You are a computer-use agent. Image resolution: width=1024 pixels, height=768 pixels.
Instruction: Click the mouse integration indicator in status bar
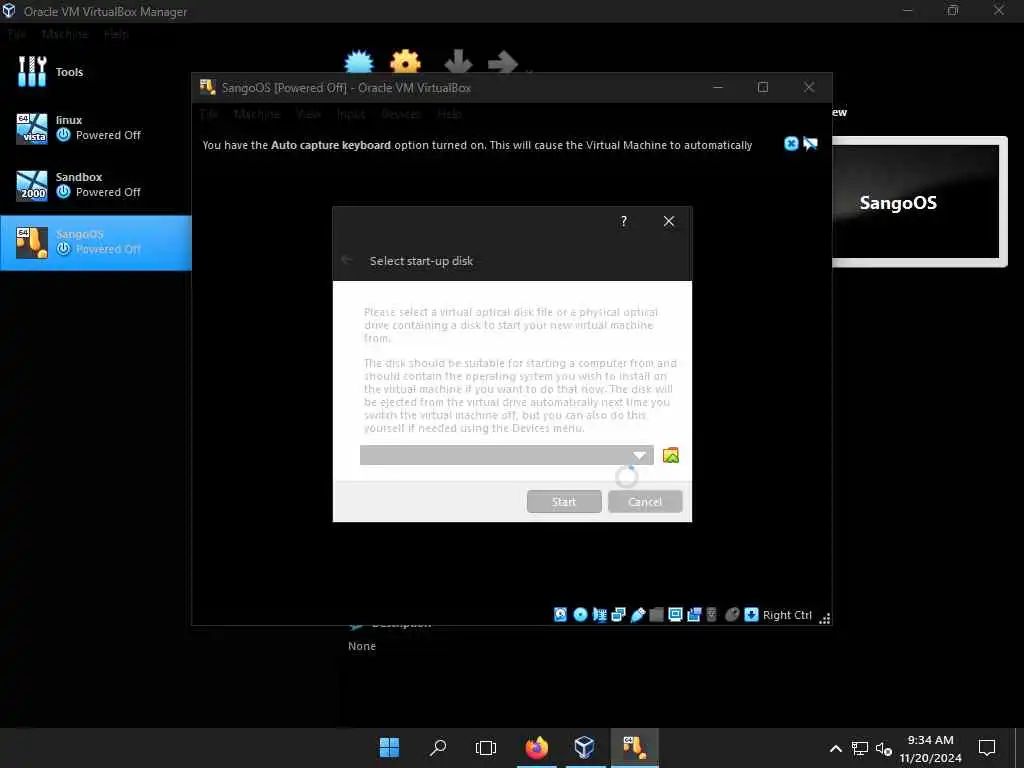(732, 615)
